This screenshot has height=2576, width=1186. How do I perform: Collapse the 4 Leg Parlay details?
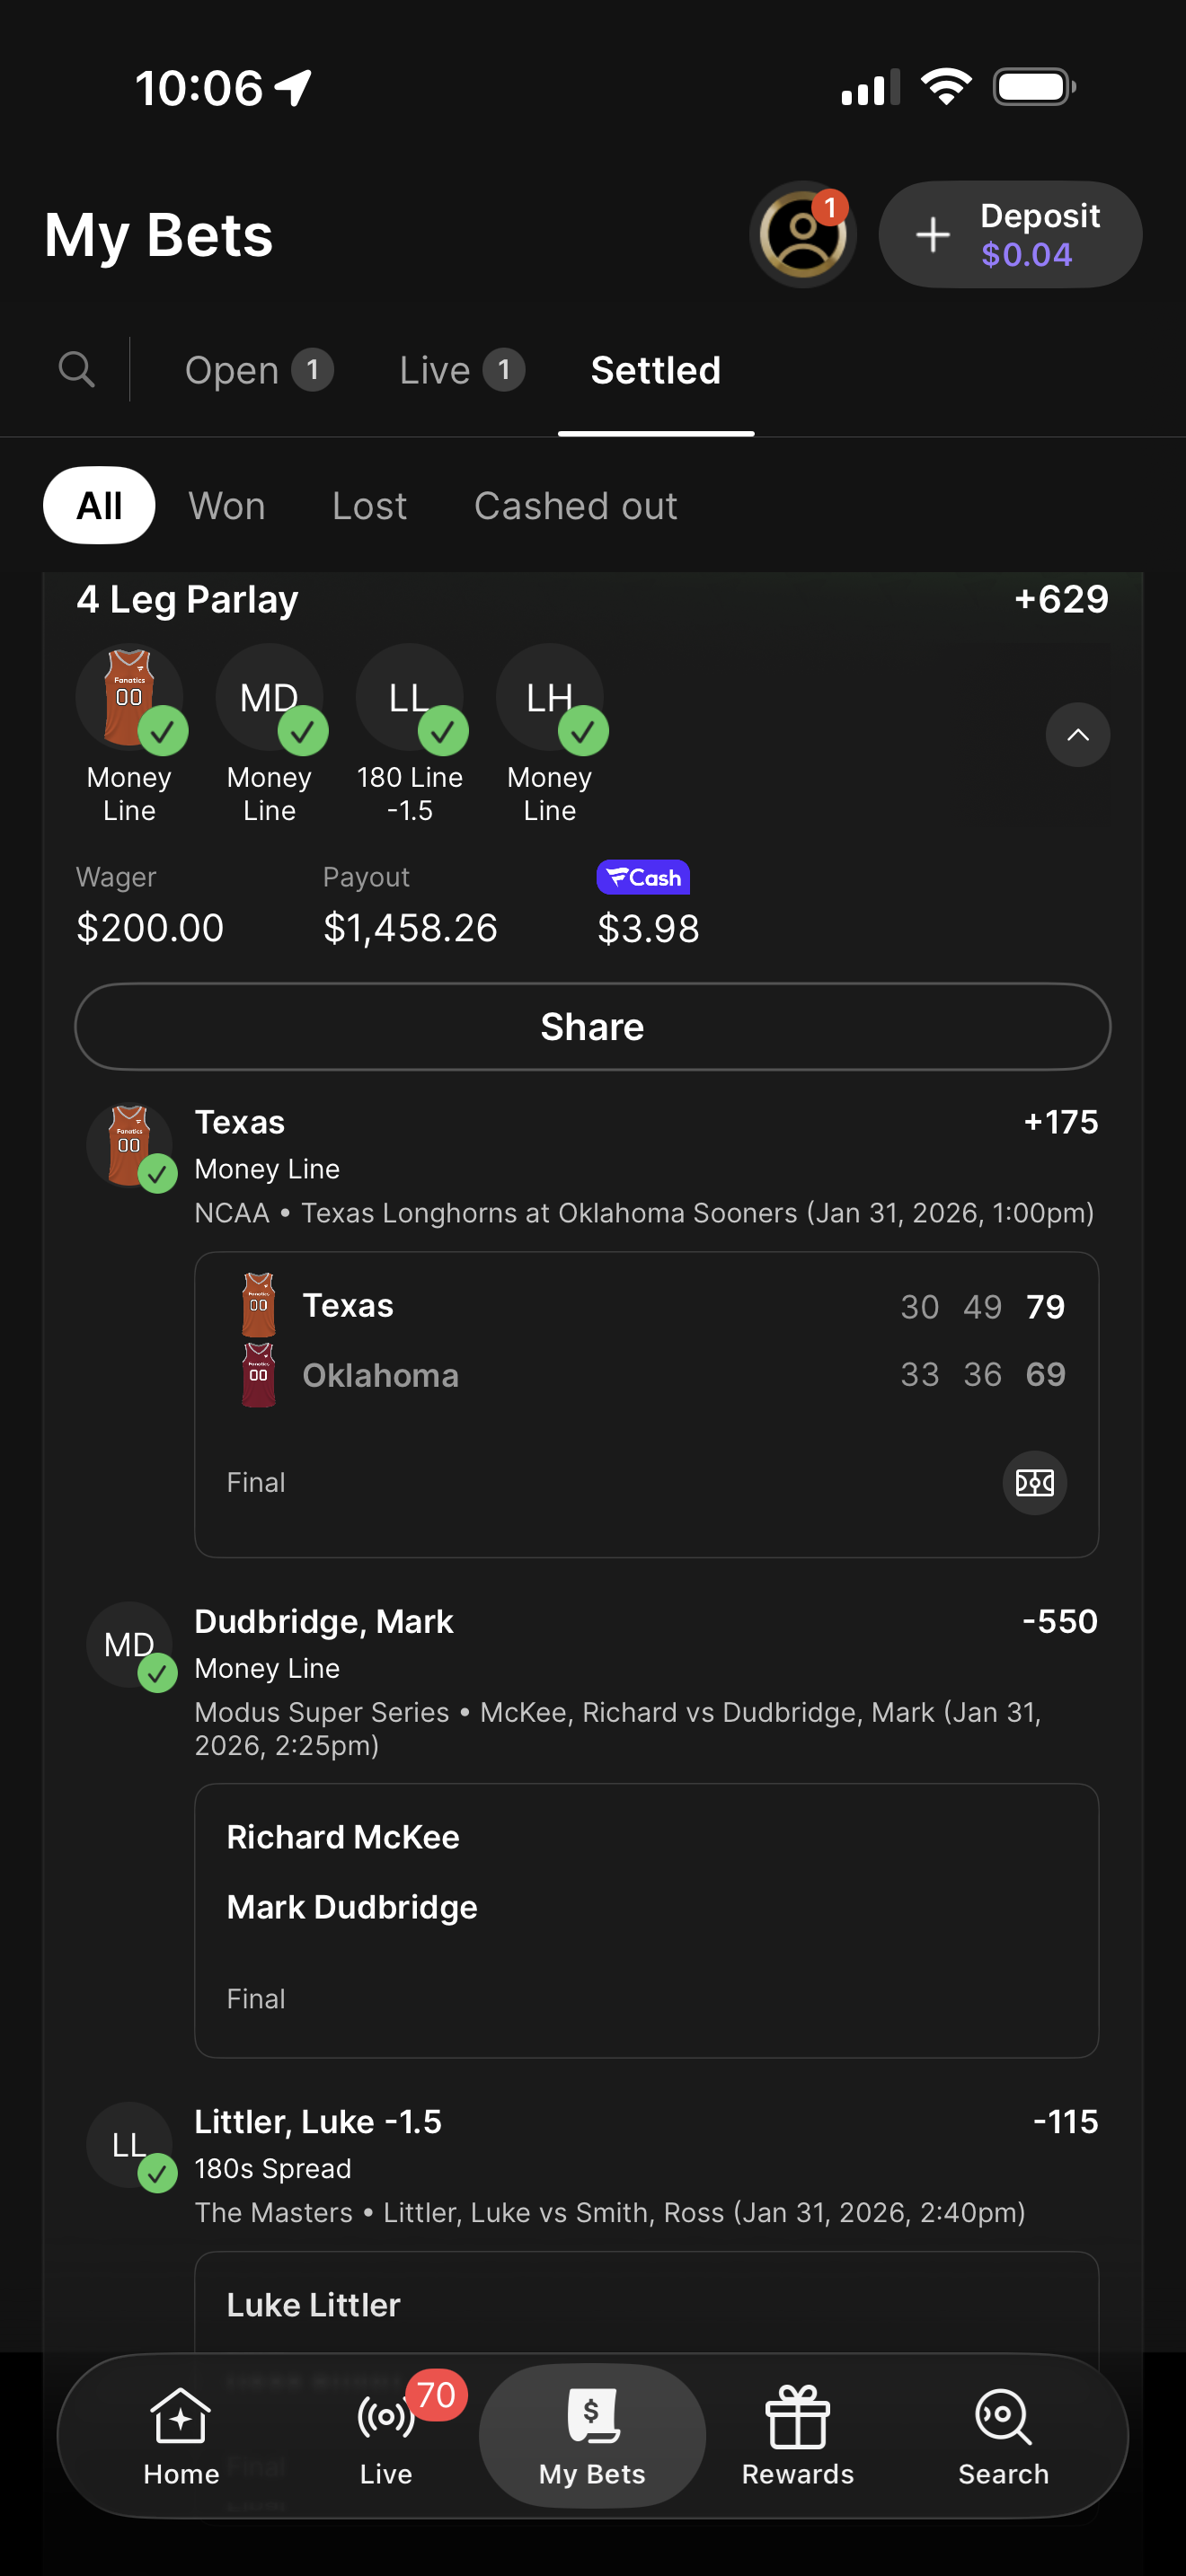(1077, 735)
